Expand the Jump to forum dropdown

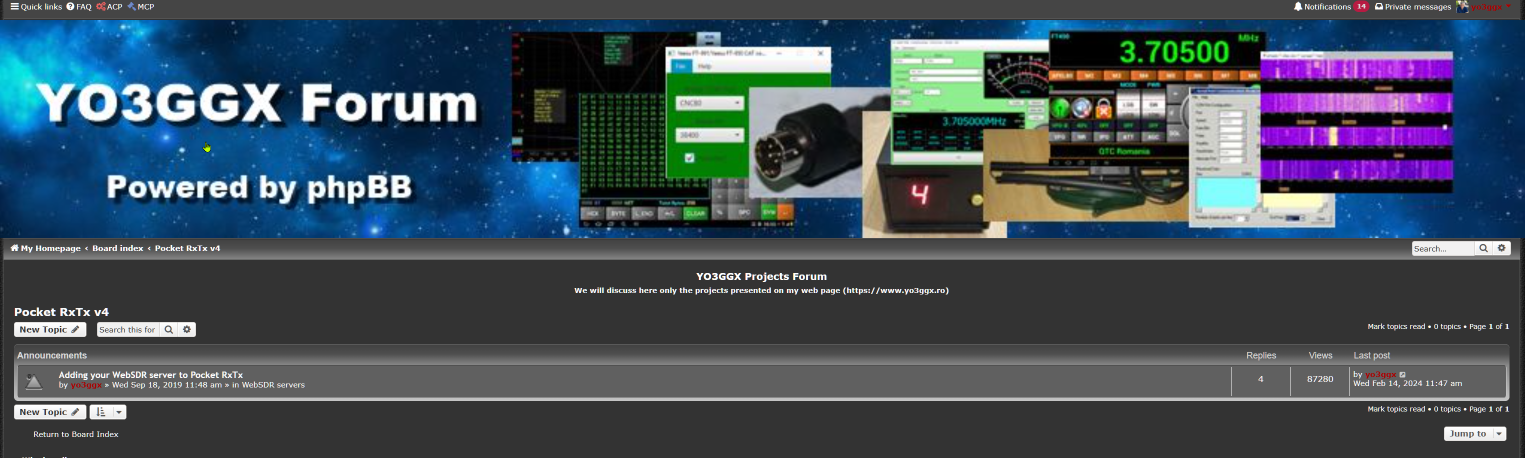[x=1474, y=433]
